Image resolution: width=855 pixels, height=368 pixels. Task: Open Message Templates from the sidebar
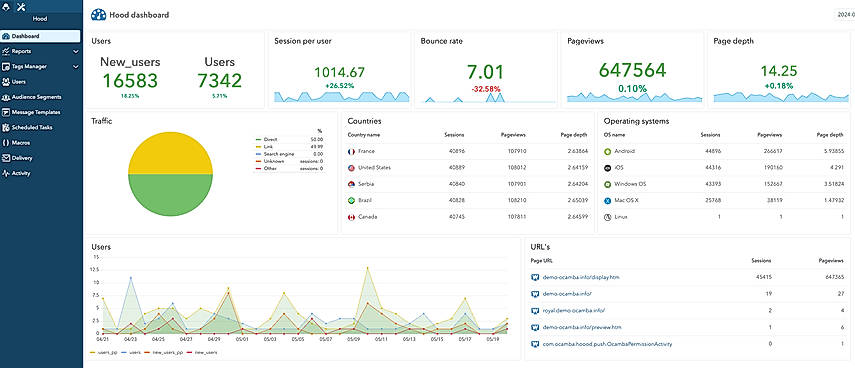coord(36,112)
